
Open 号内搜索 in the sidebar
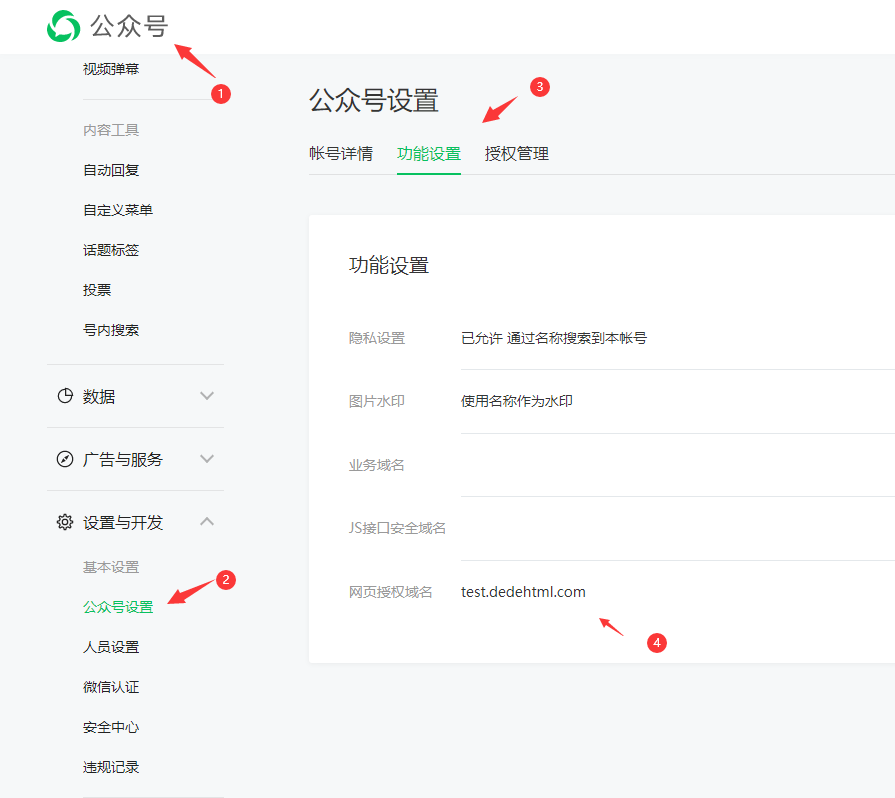click(x=111, y=330)
